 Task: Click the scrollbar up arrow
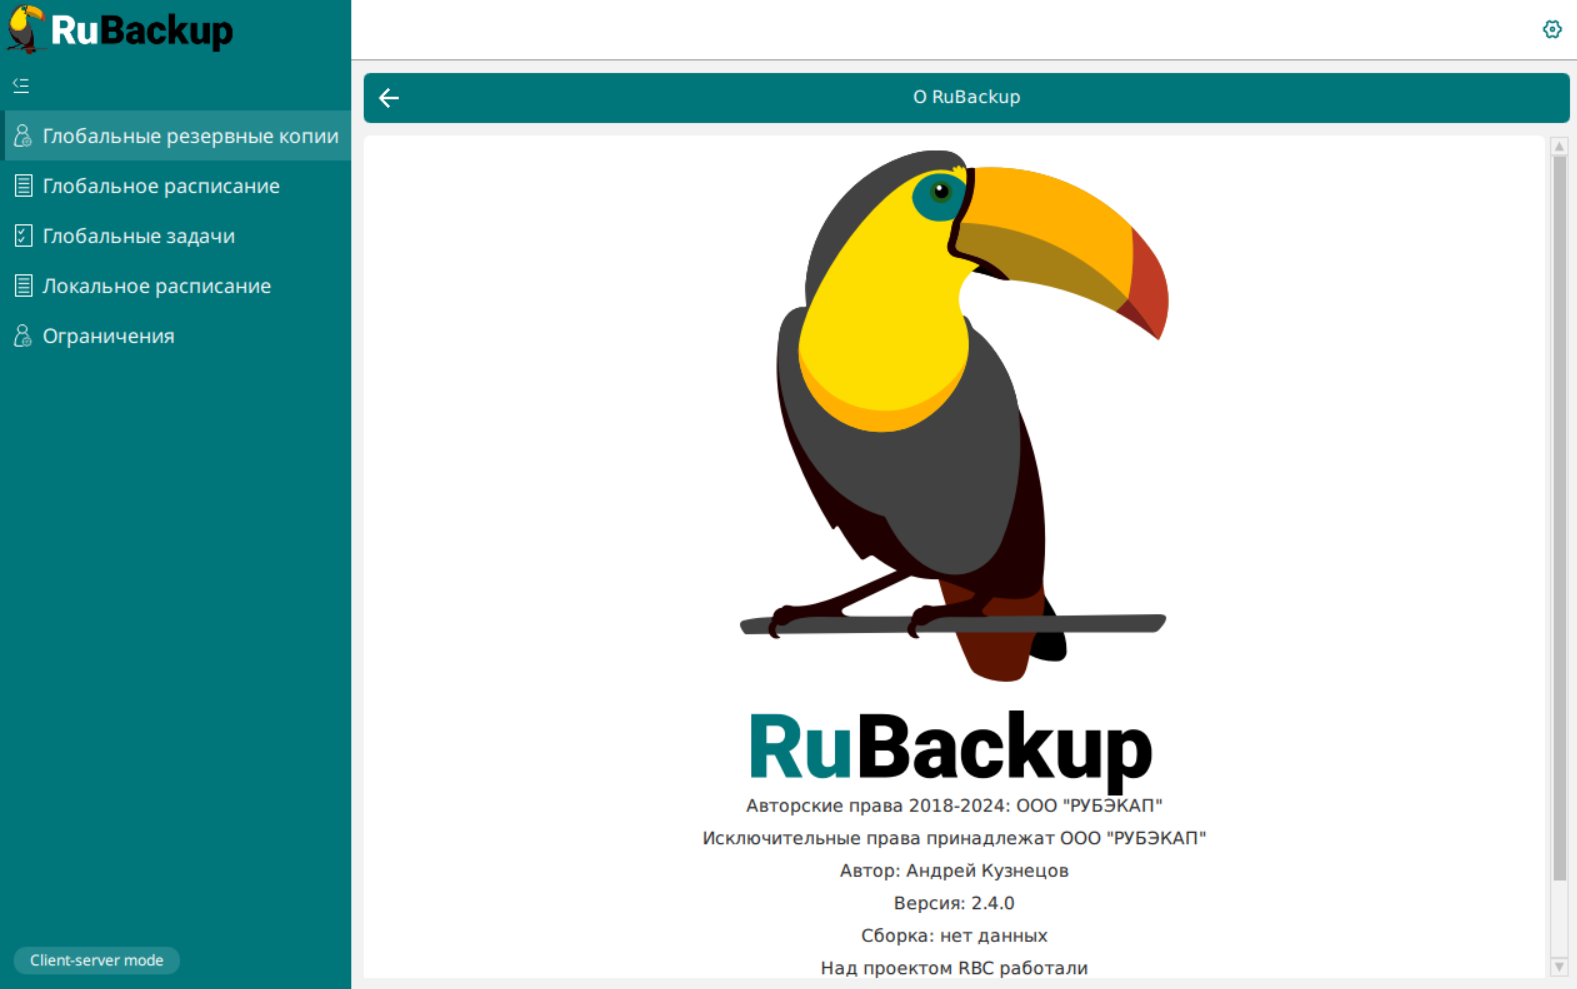pos(1559,147)
